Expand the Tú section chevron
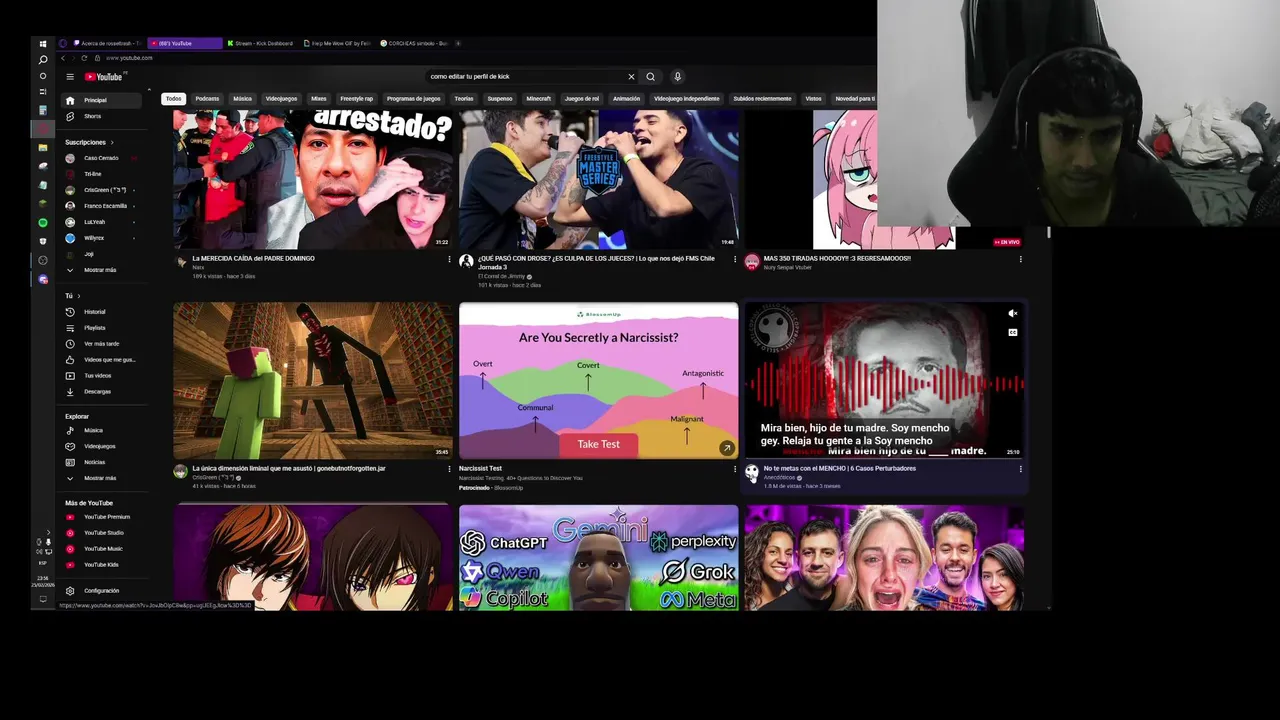The image size is (1280, 720). [x=79, y=296]
